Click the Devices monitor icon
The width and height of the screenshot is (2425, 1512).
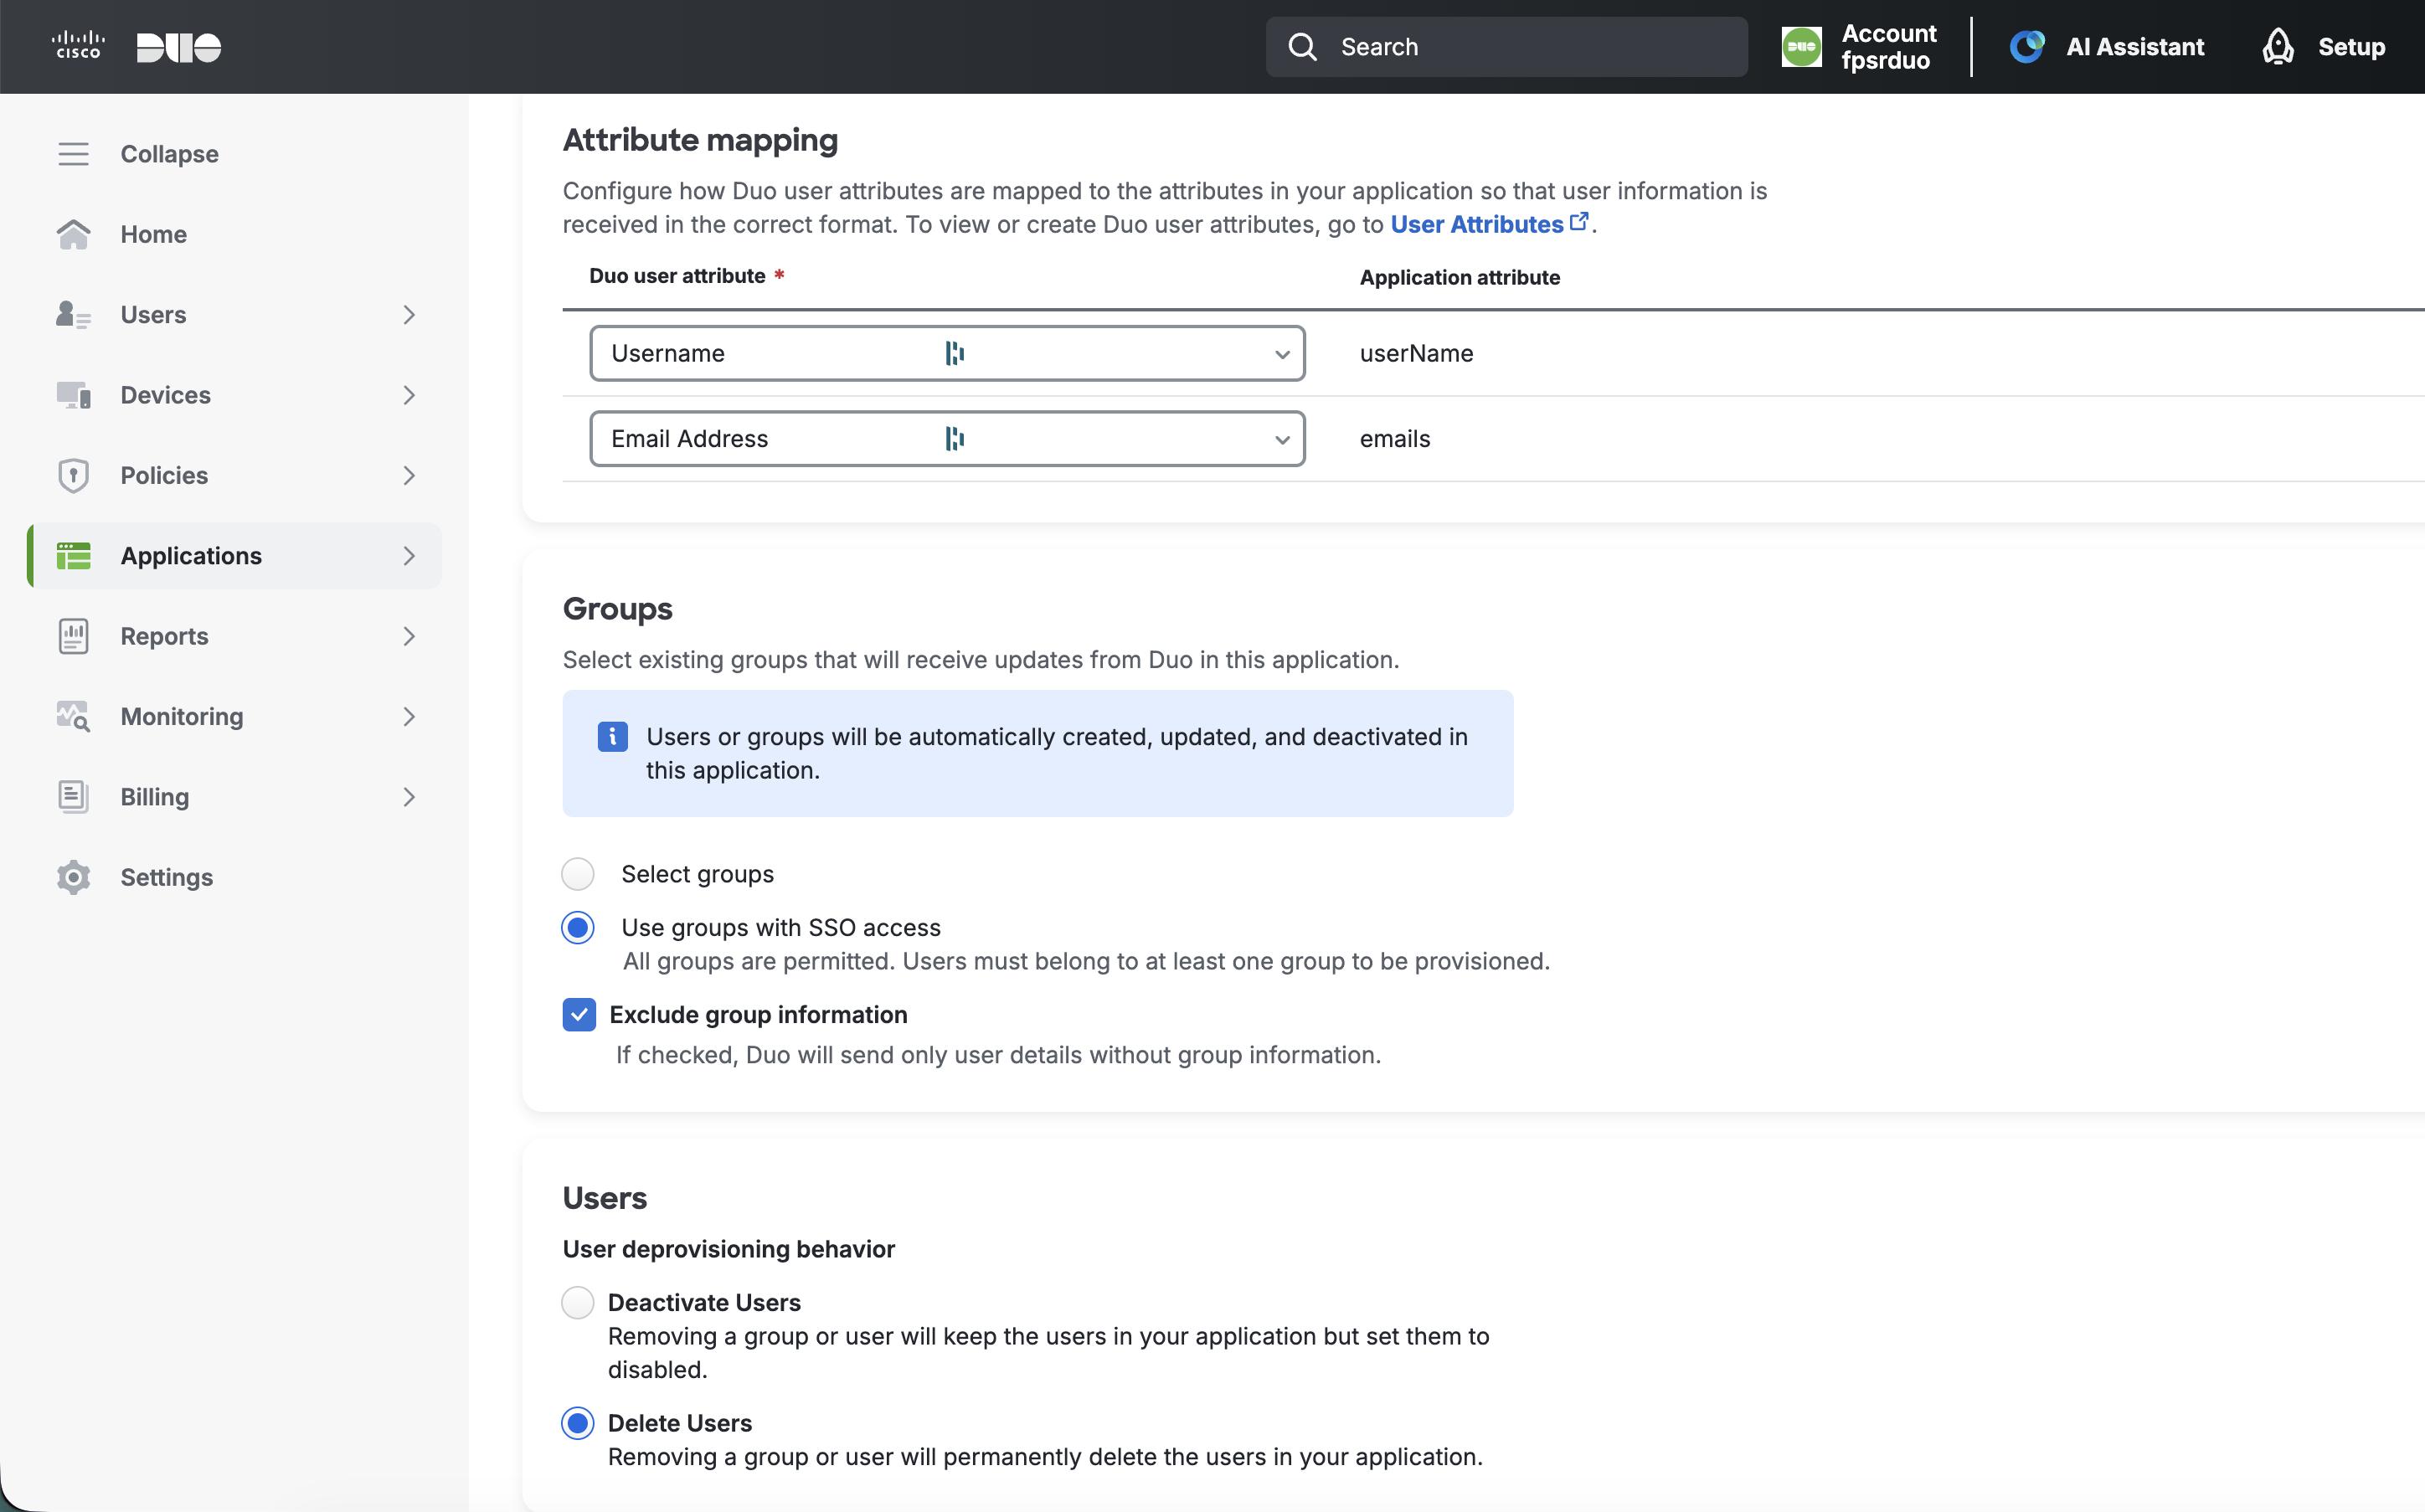point(73,395)
